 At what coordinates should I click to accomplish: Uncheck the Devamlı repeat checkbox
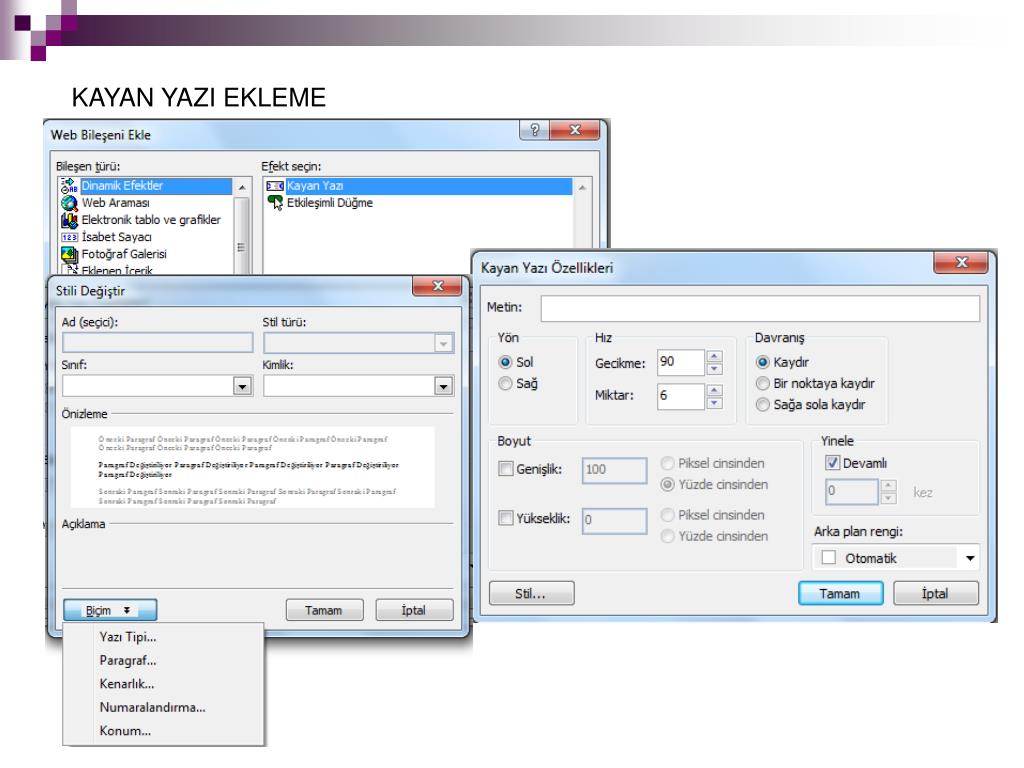click(832, 463)
